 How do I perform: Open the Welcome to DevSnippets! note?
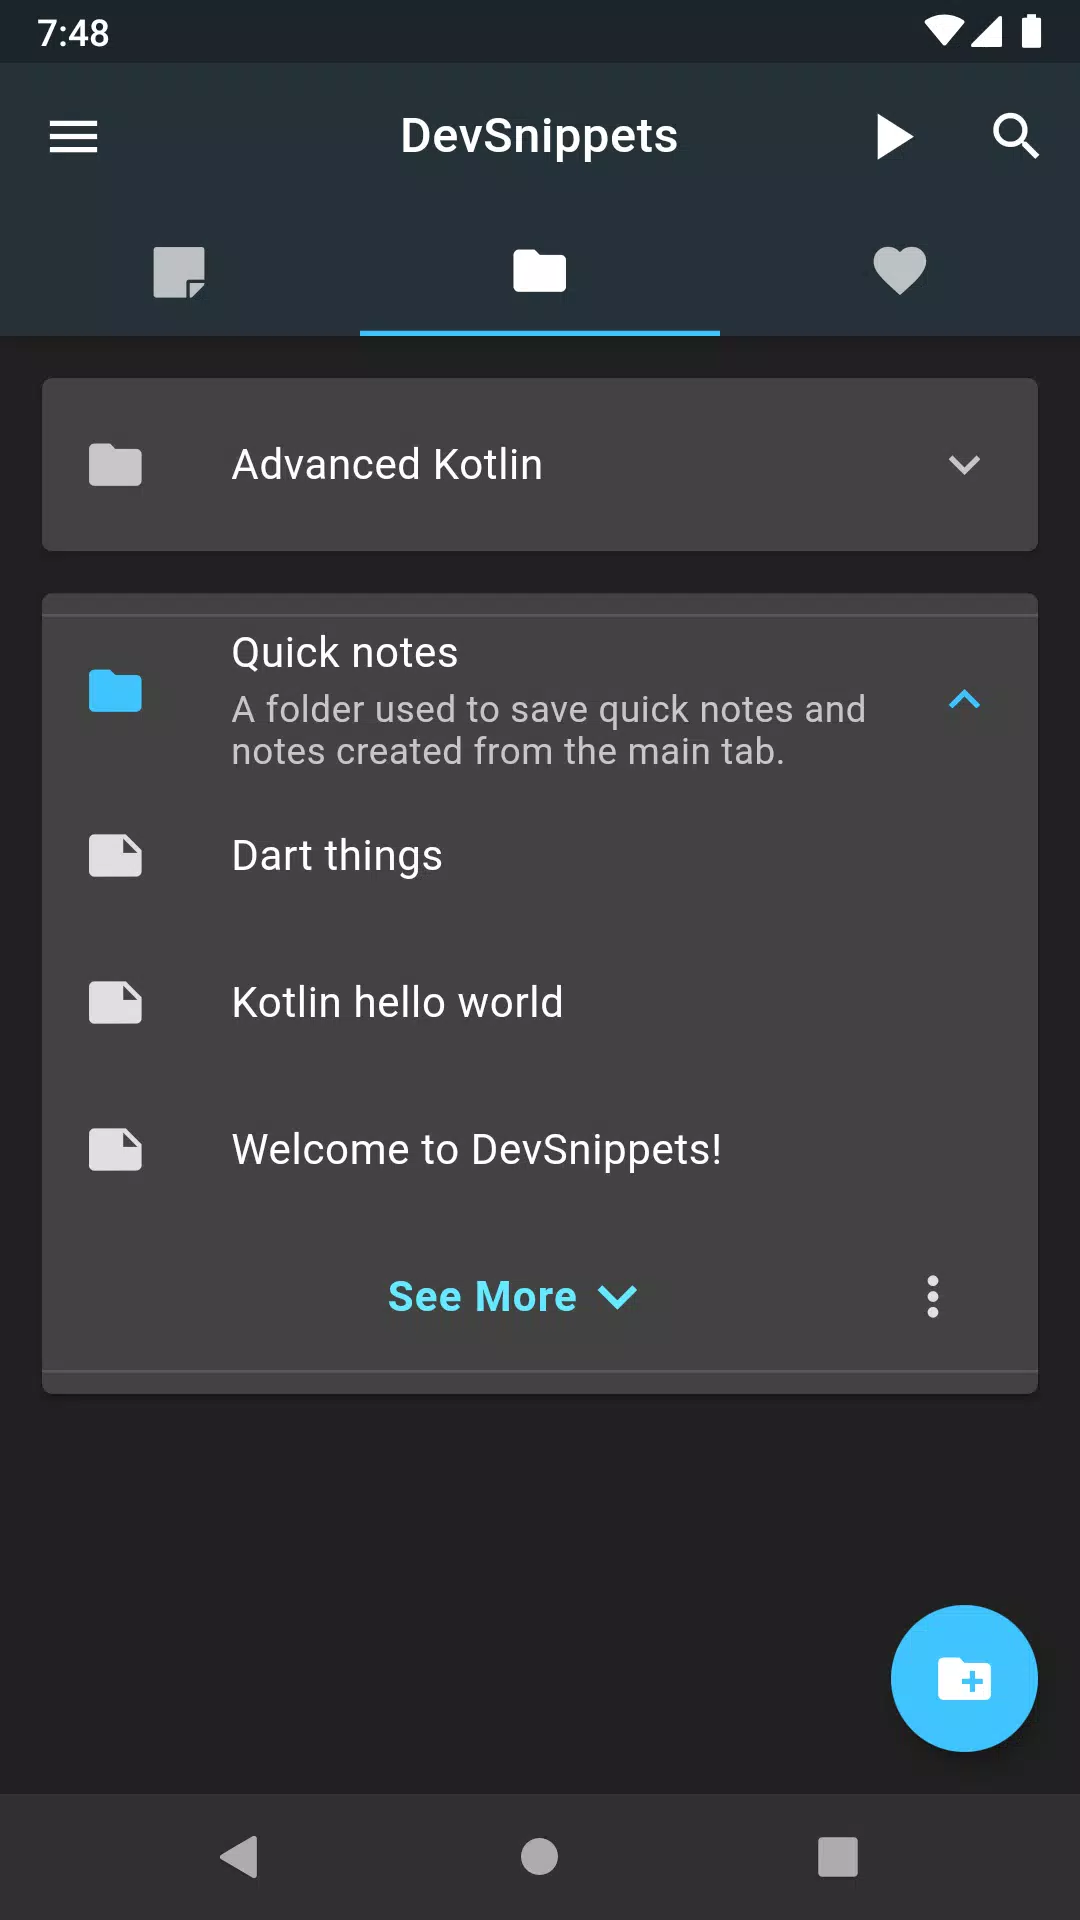coord(540,1150)
